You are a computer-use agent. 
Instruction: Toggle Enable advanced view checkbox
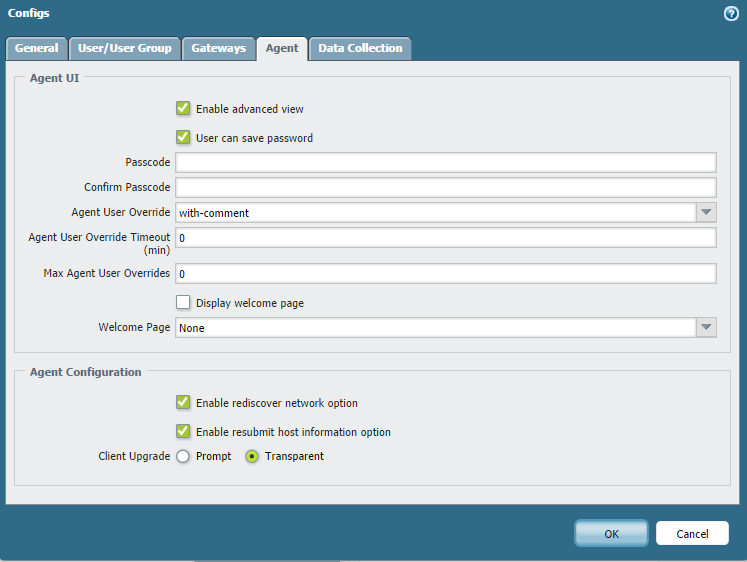pos(183,108)
